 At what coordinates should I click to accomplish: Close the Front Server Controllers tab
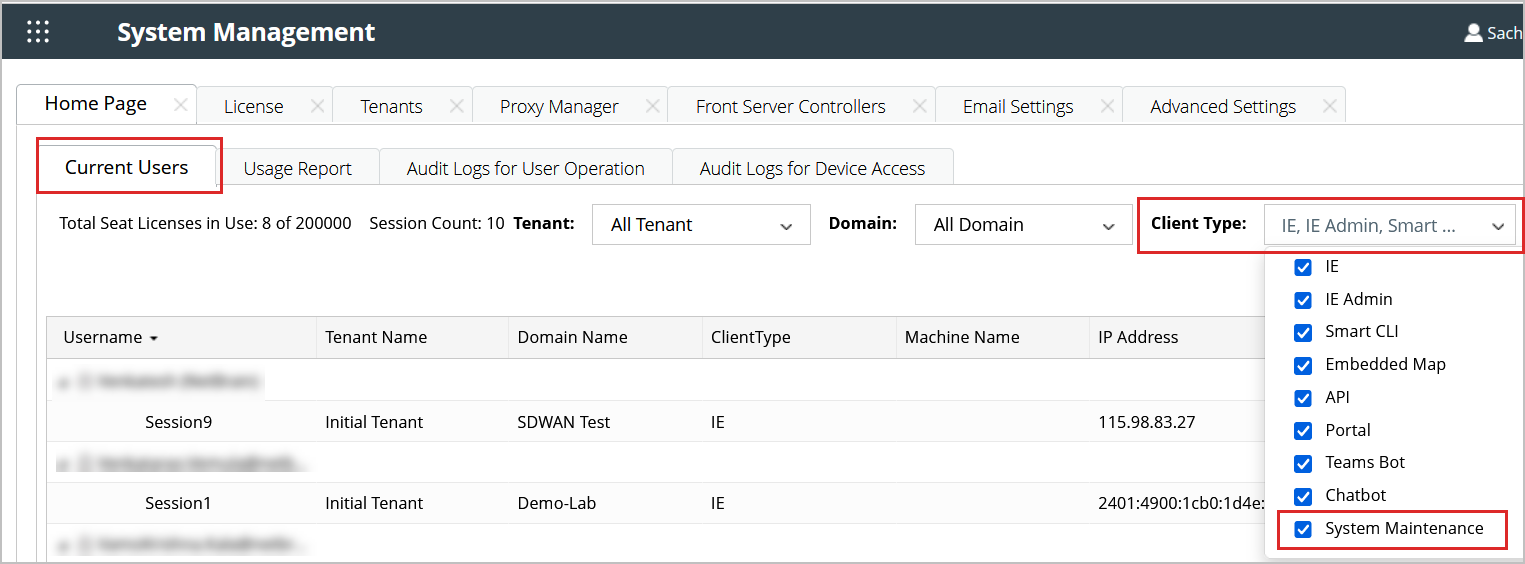[x=919, y=106]
